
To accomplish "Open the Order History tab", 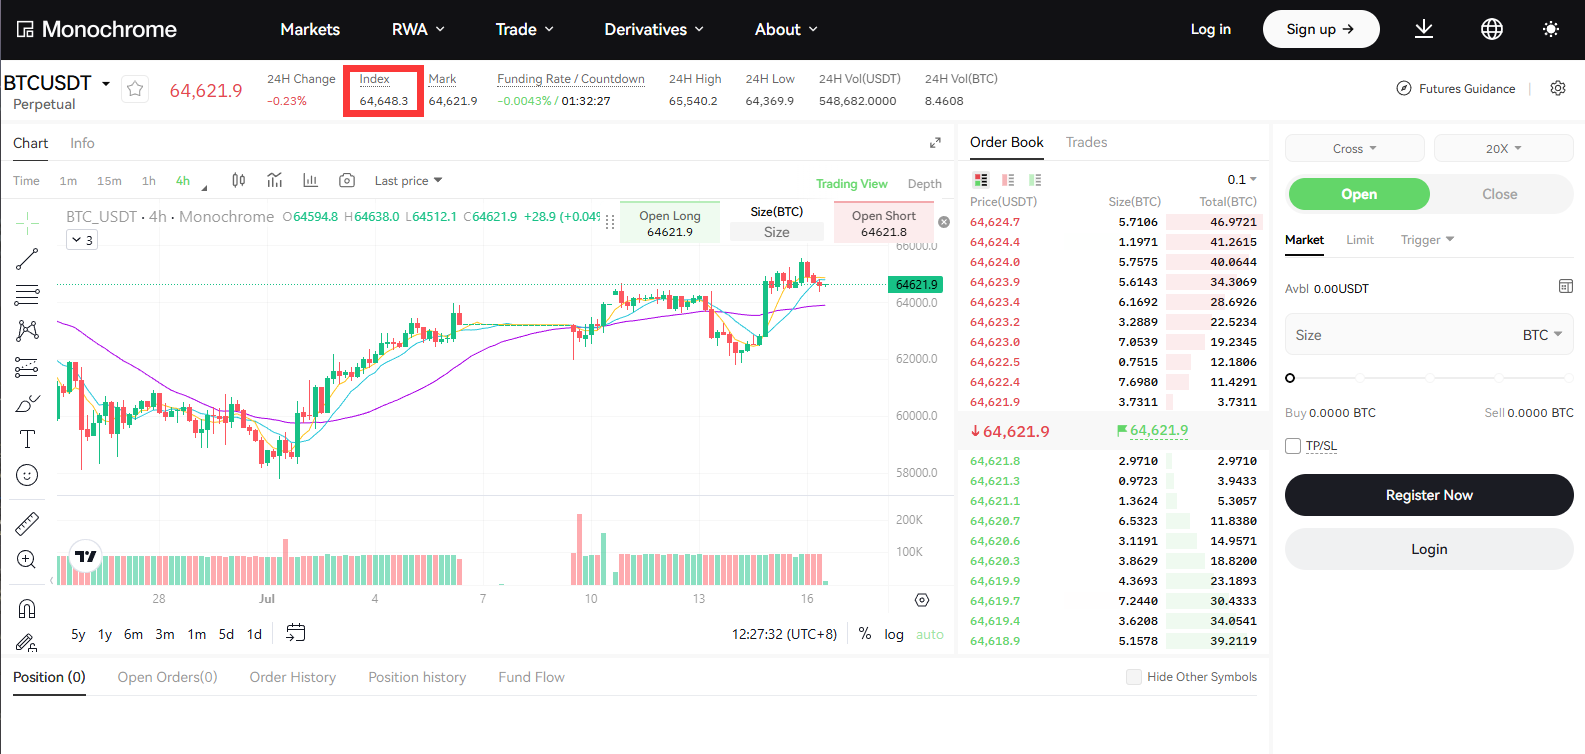I will (x=293, y=677).
